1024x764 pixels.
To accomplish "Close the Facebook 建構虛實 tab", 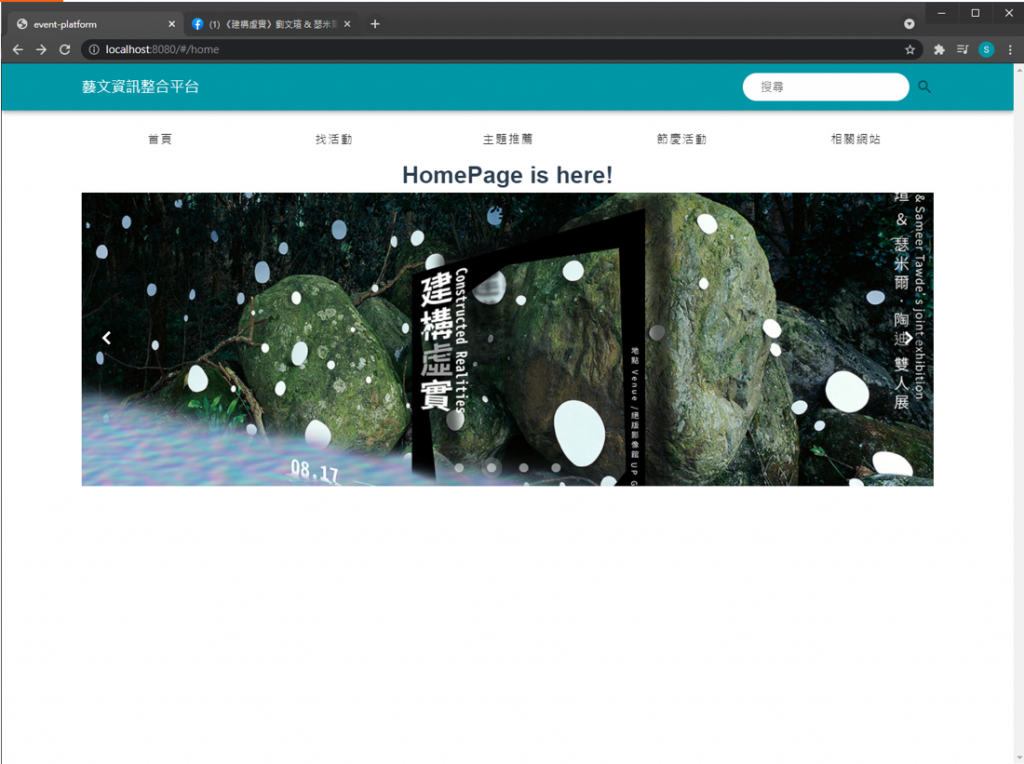I will pyautogui.click(x=347, y=24).
